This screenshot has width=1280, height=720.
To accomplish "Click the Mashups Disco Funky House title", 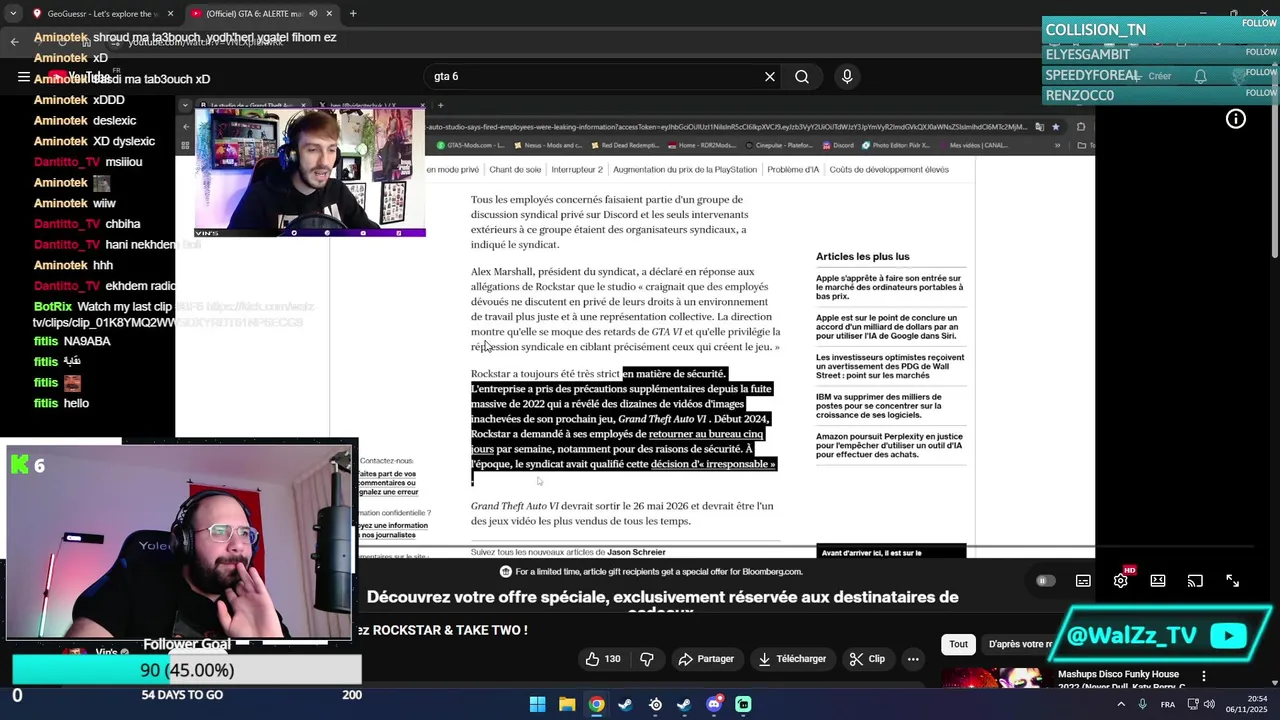I will click(x=1122, y=680).
